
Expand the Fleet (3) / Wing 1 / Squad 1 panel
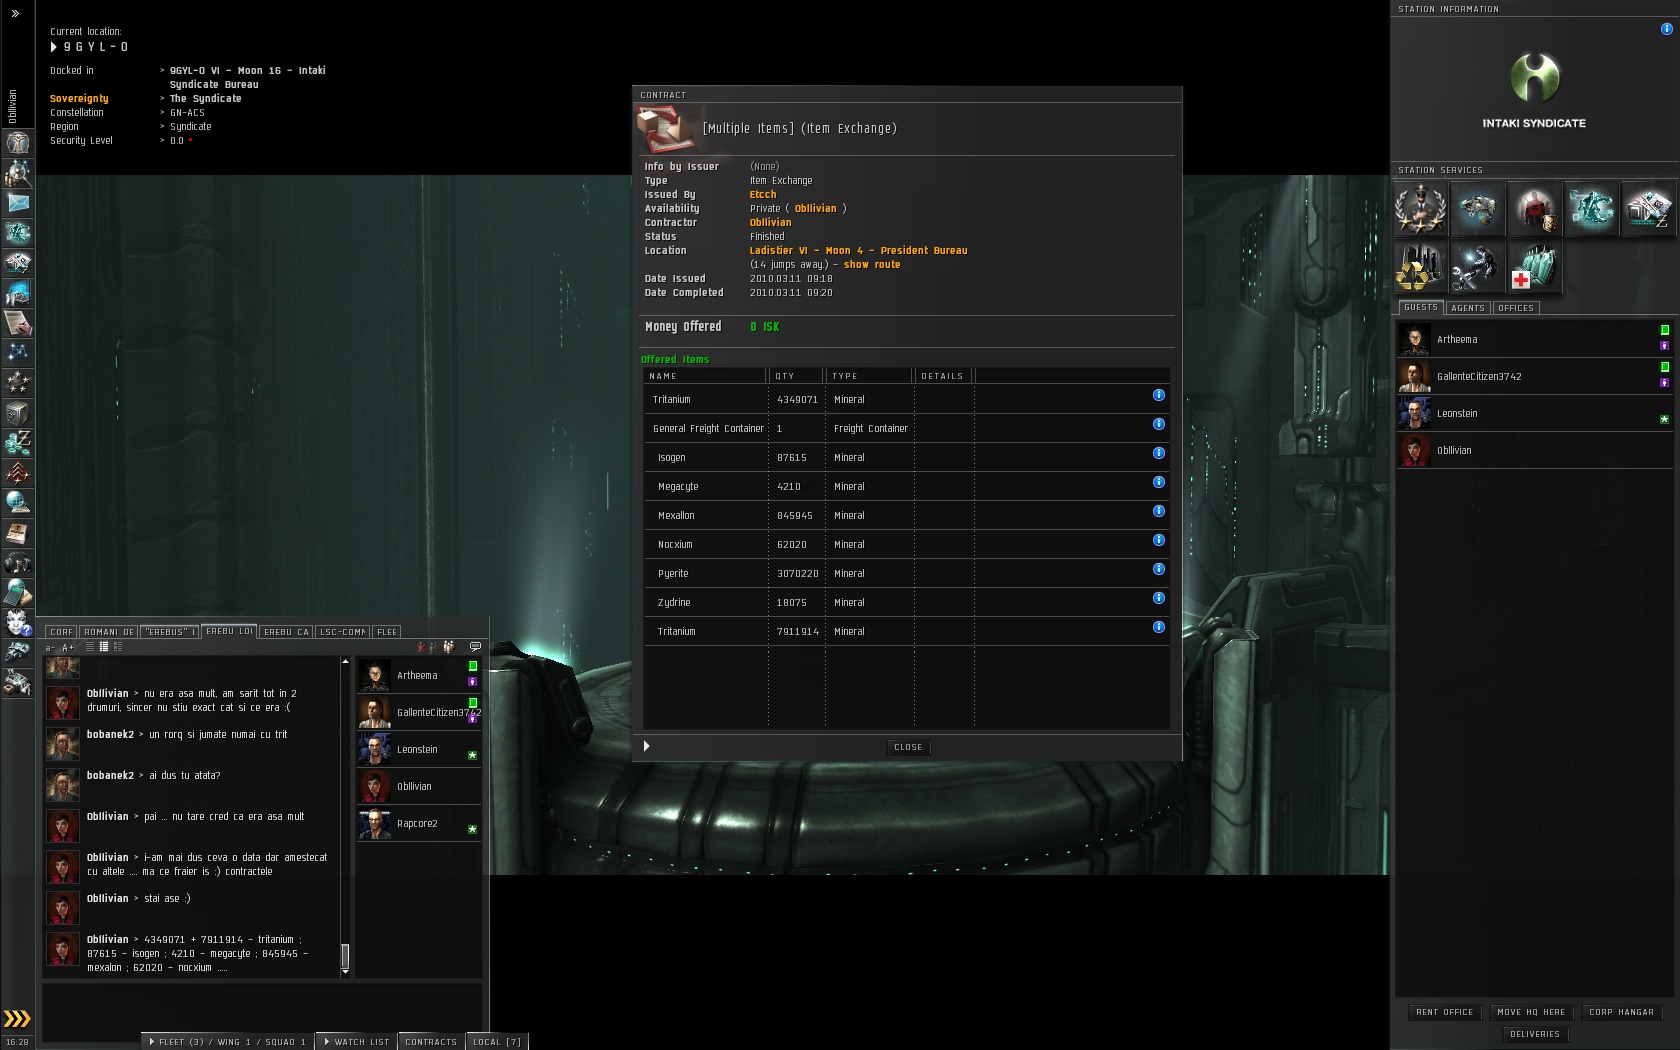pos(227,1041)
